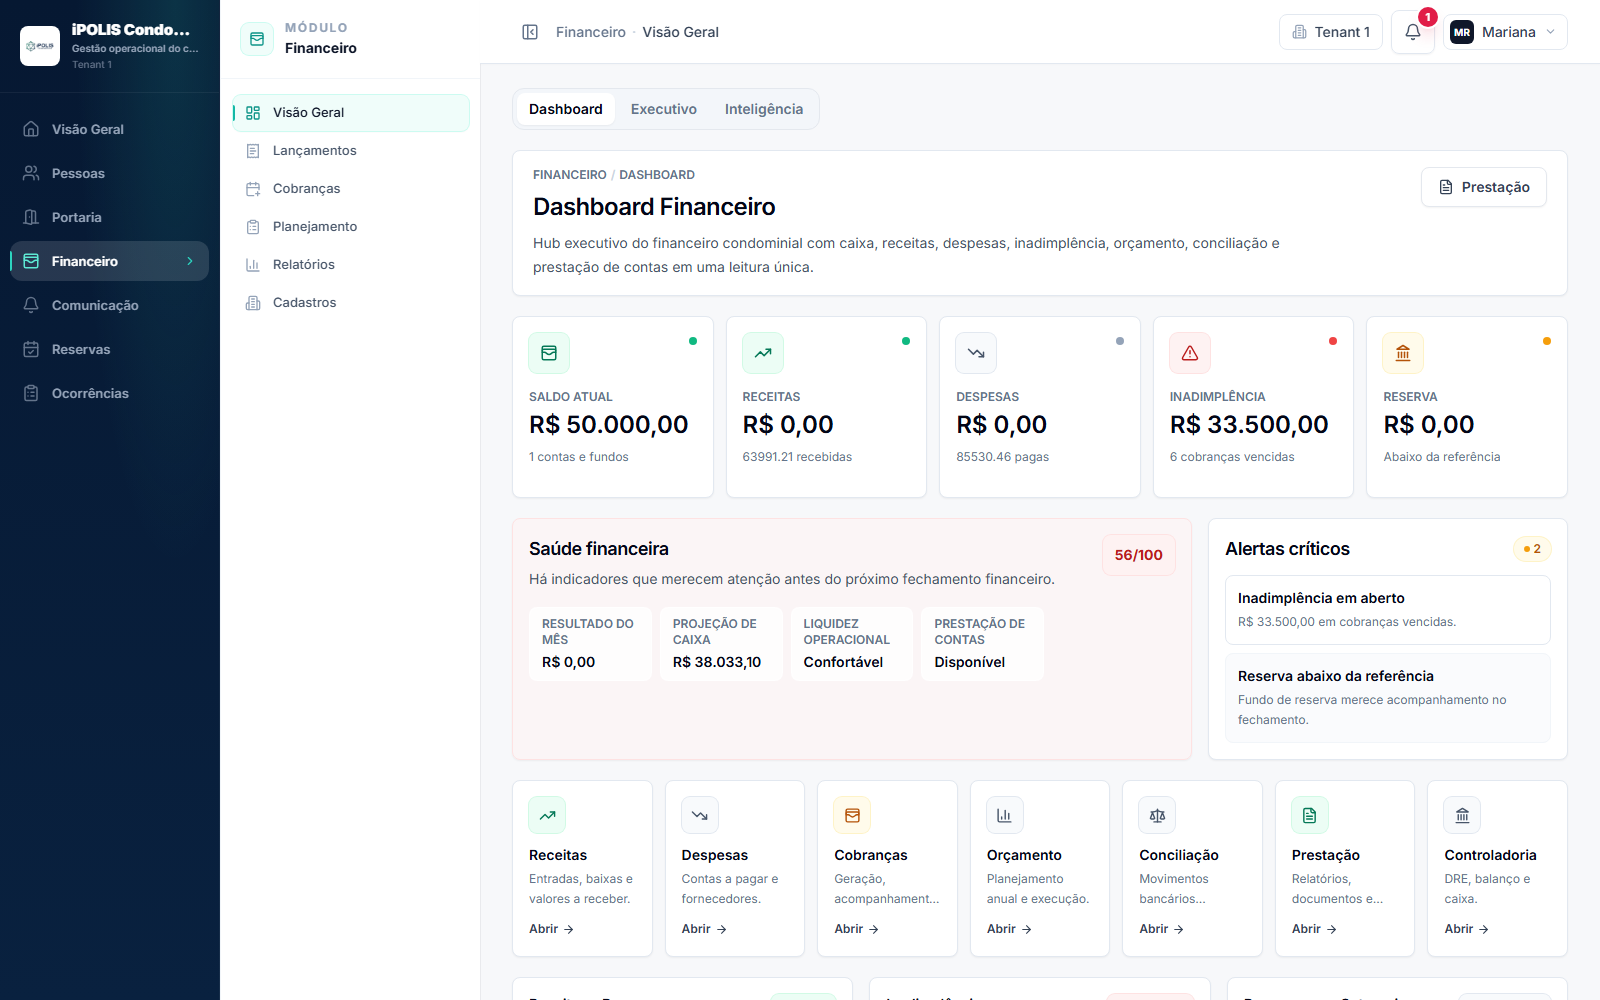Switch to the Dashboard tab

point(566,109)
